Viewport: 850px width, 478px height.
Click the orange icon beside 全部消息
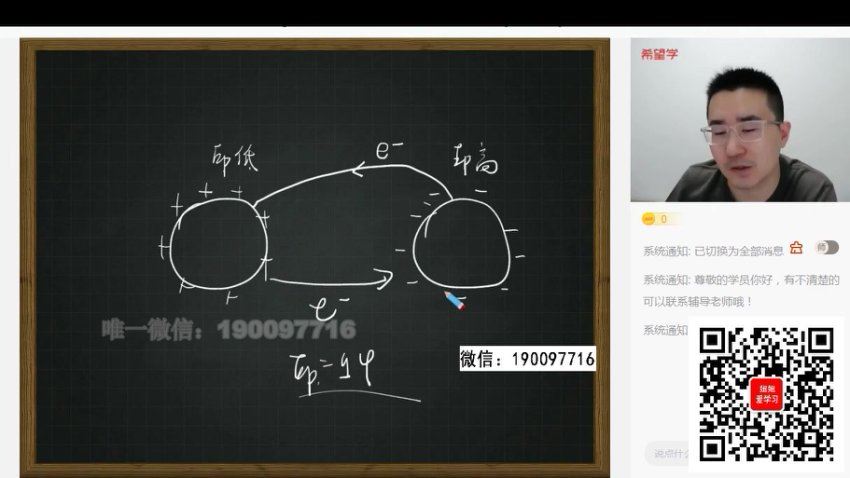[796, 248]
